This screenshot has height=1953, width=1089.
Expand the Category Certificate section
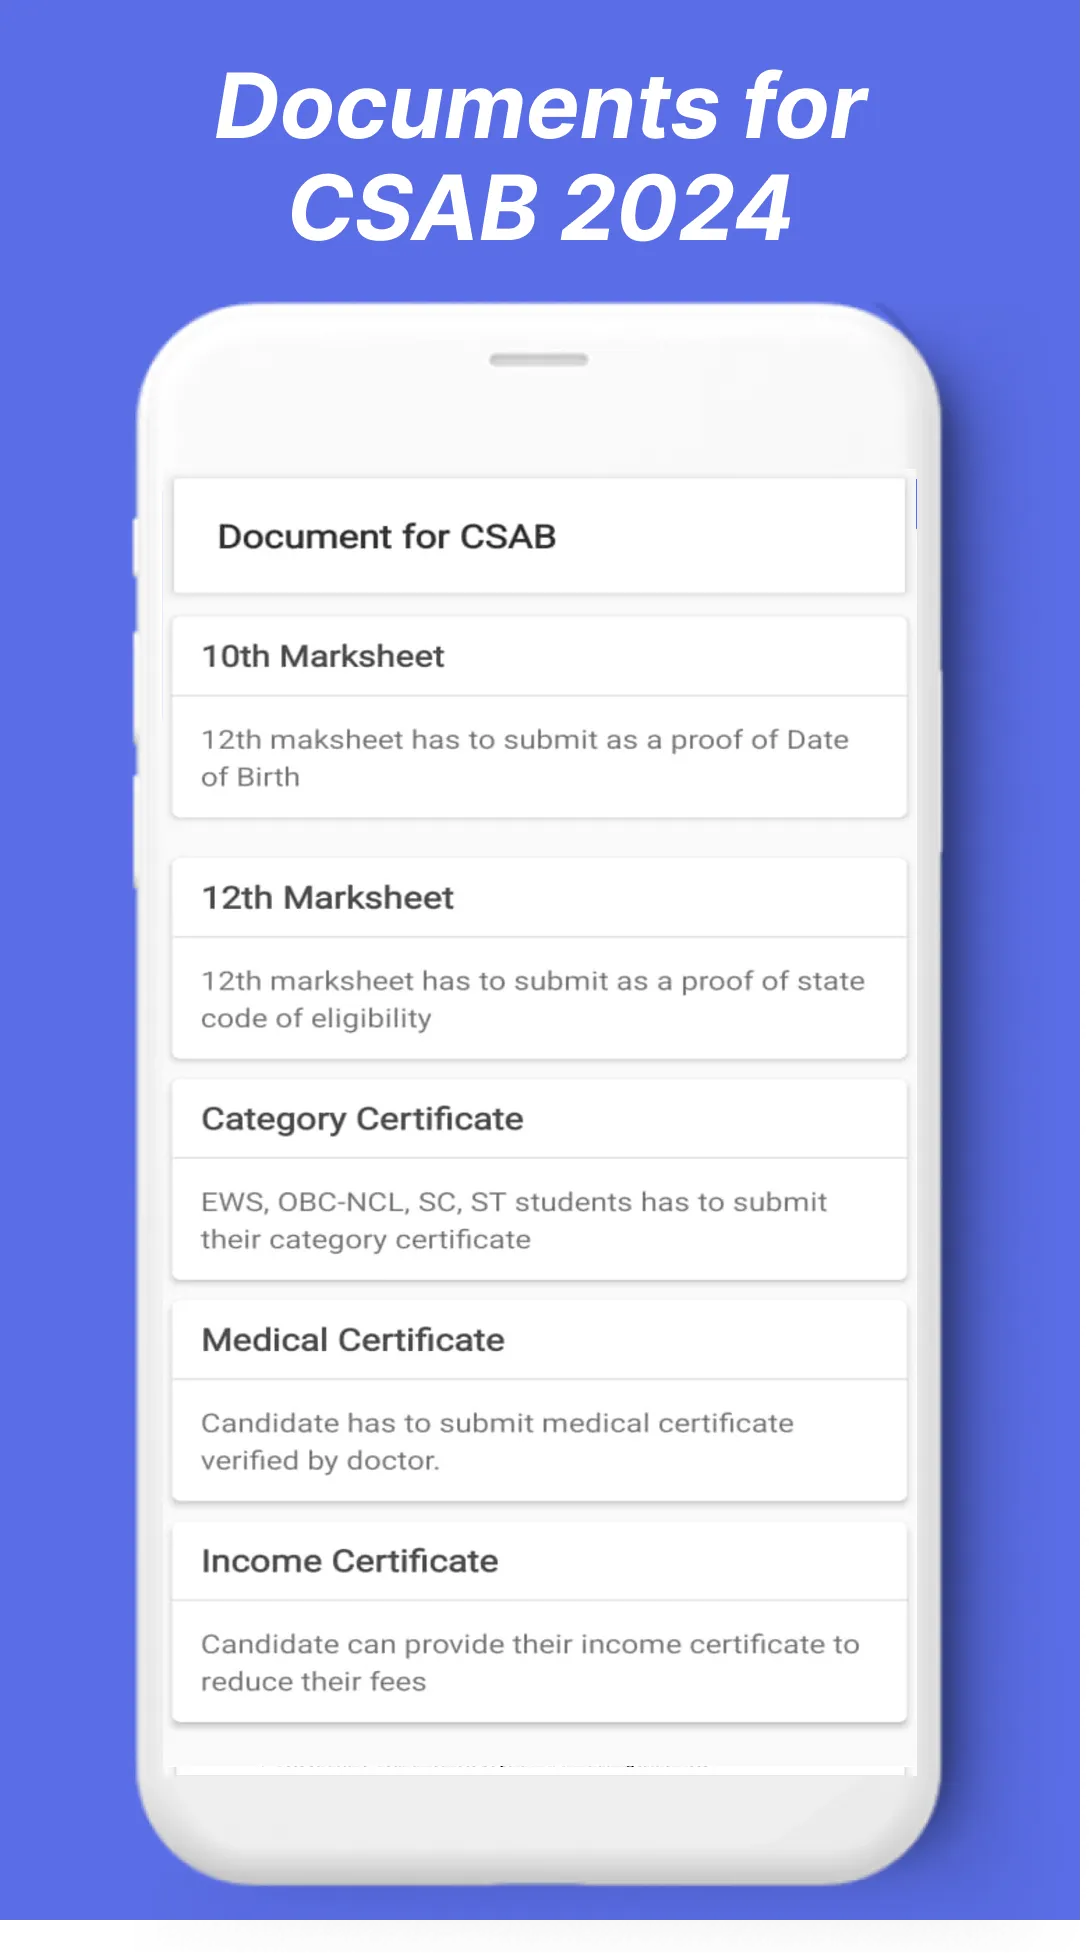point(539,1119)
